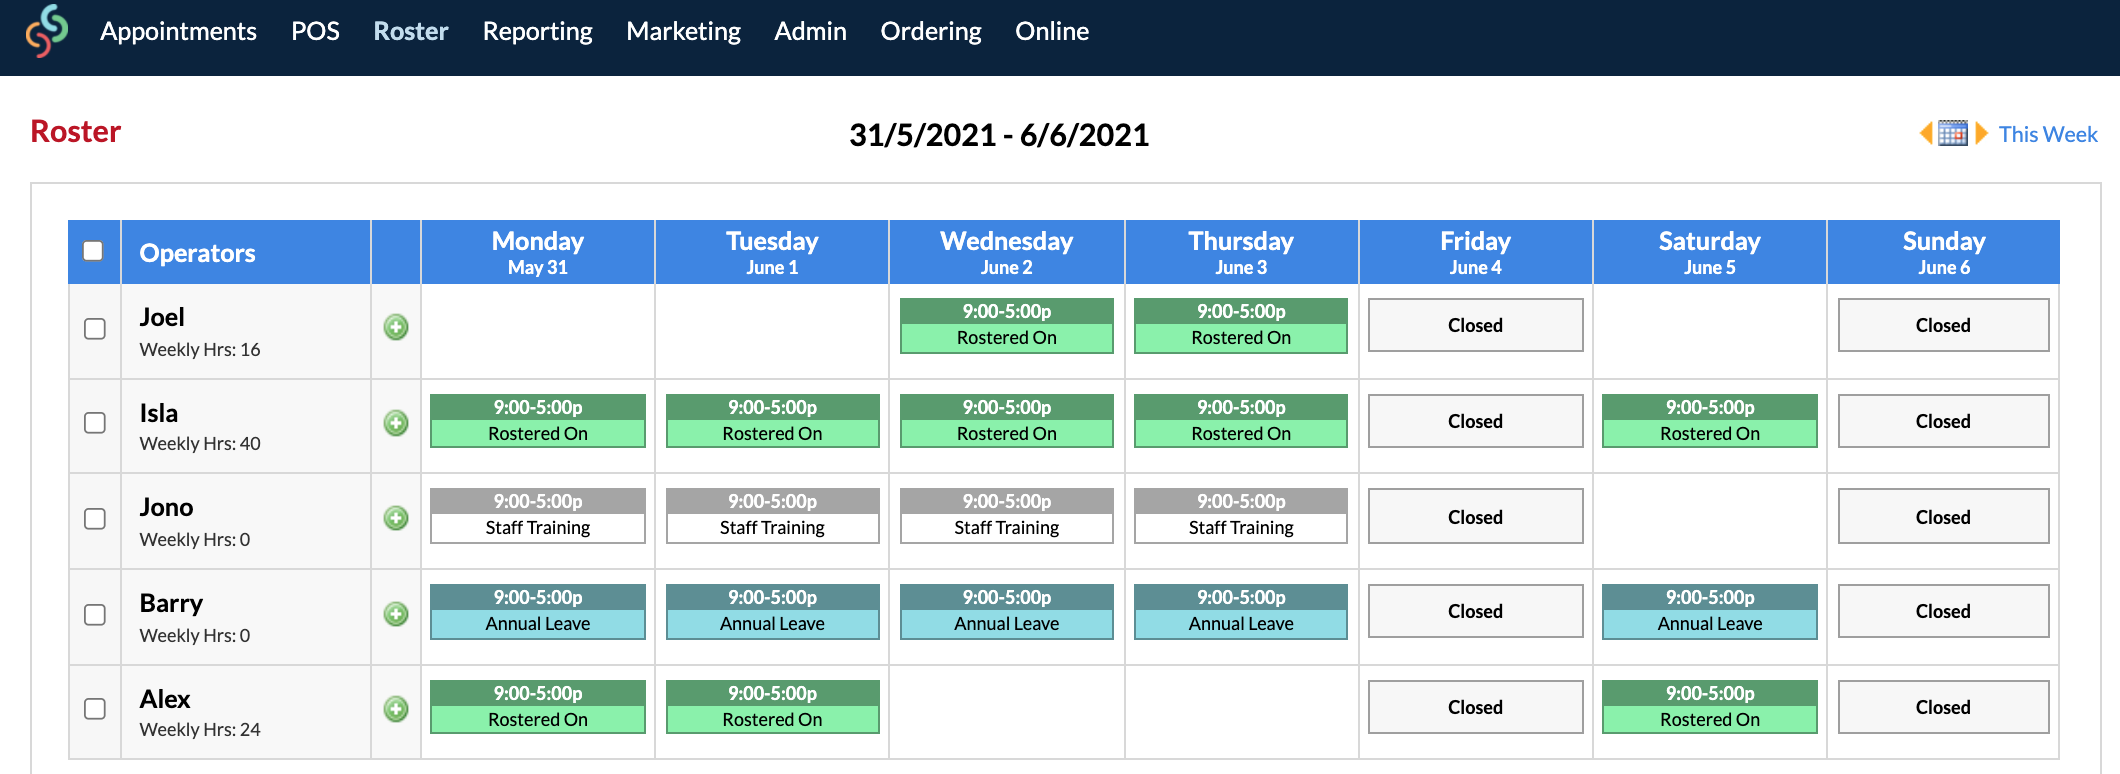Click Barry's green add shift icon

coord(396,614)
